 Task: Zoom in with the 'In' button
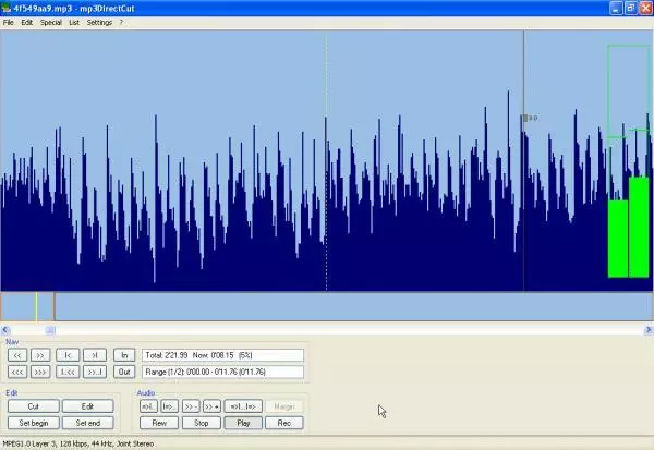(x=124, y=355)
